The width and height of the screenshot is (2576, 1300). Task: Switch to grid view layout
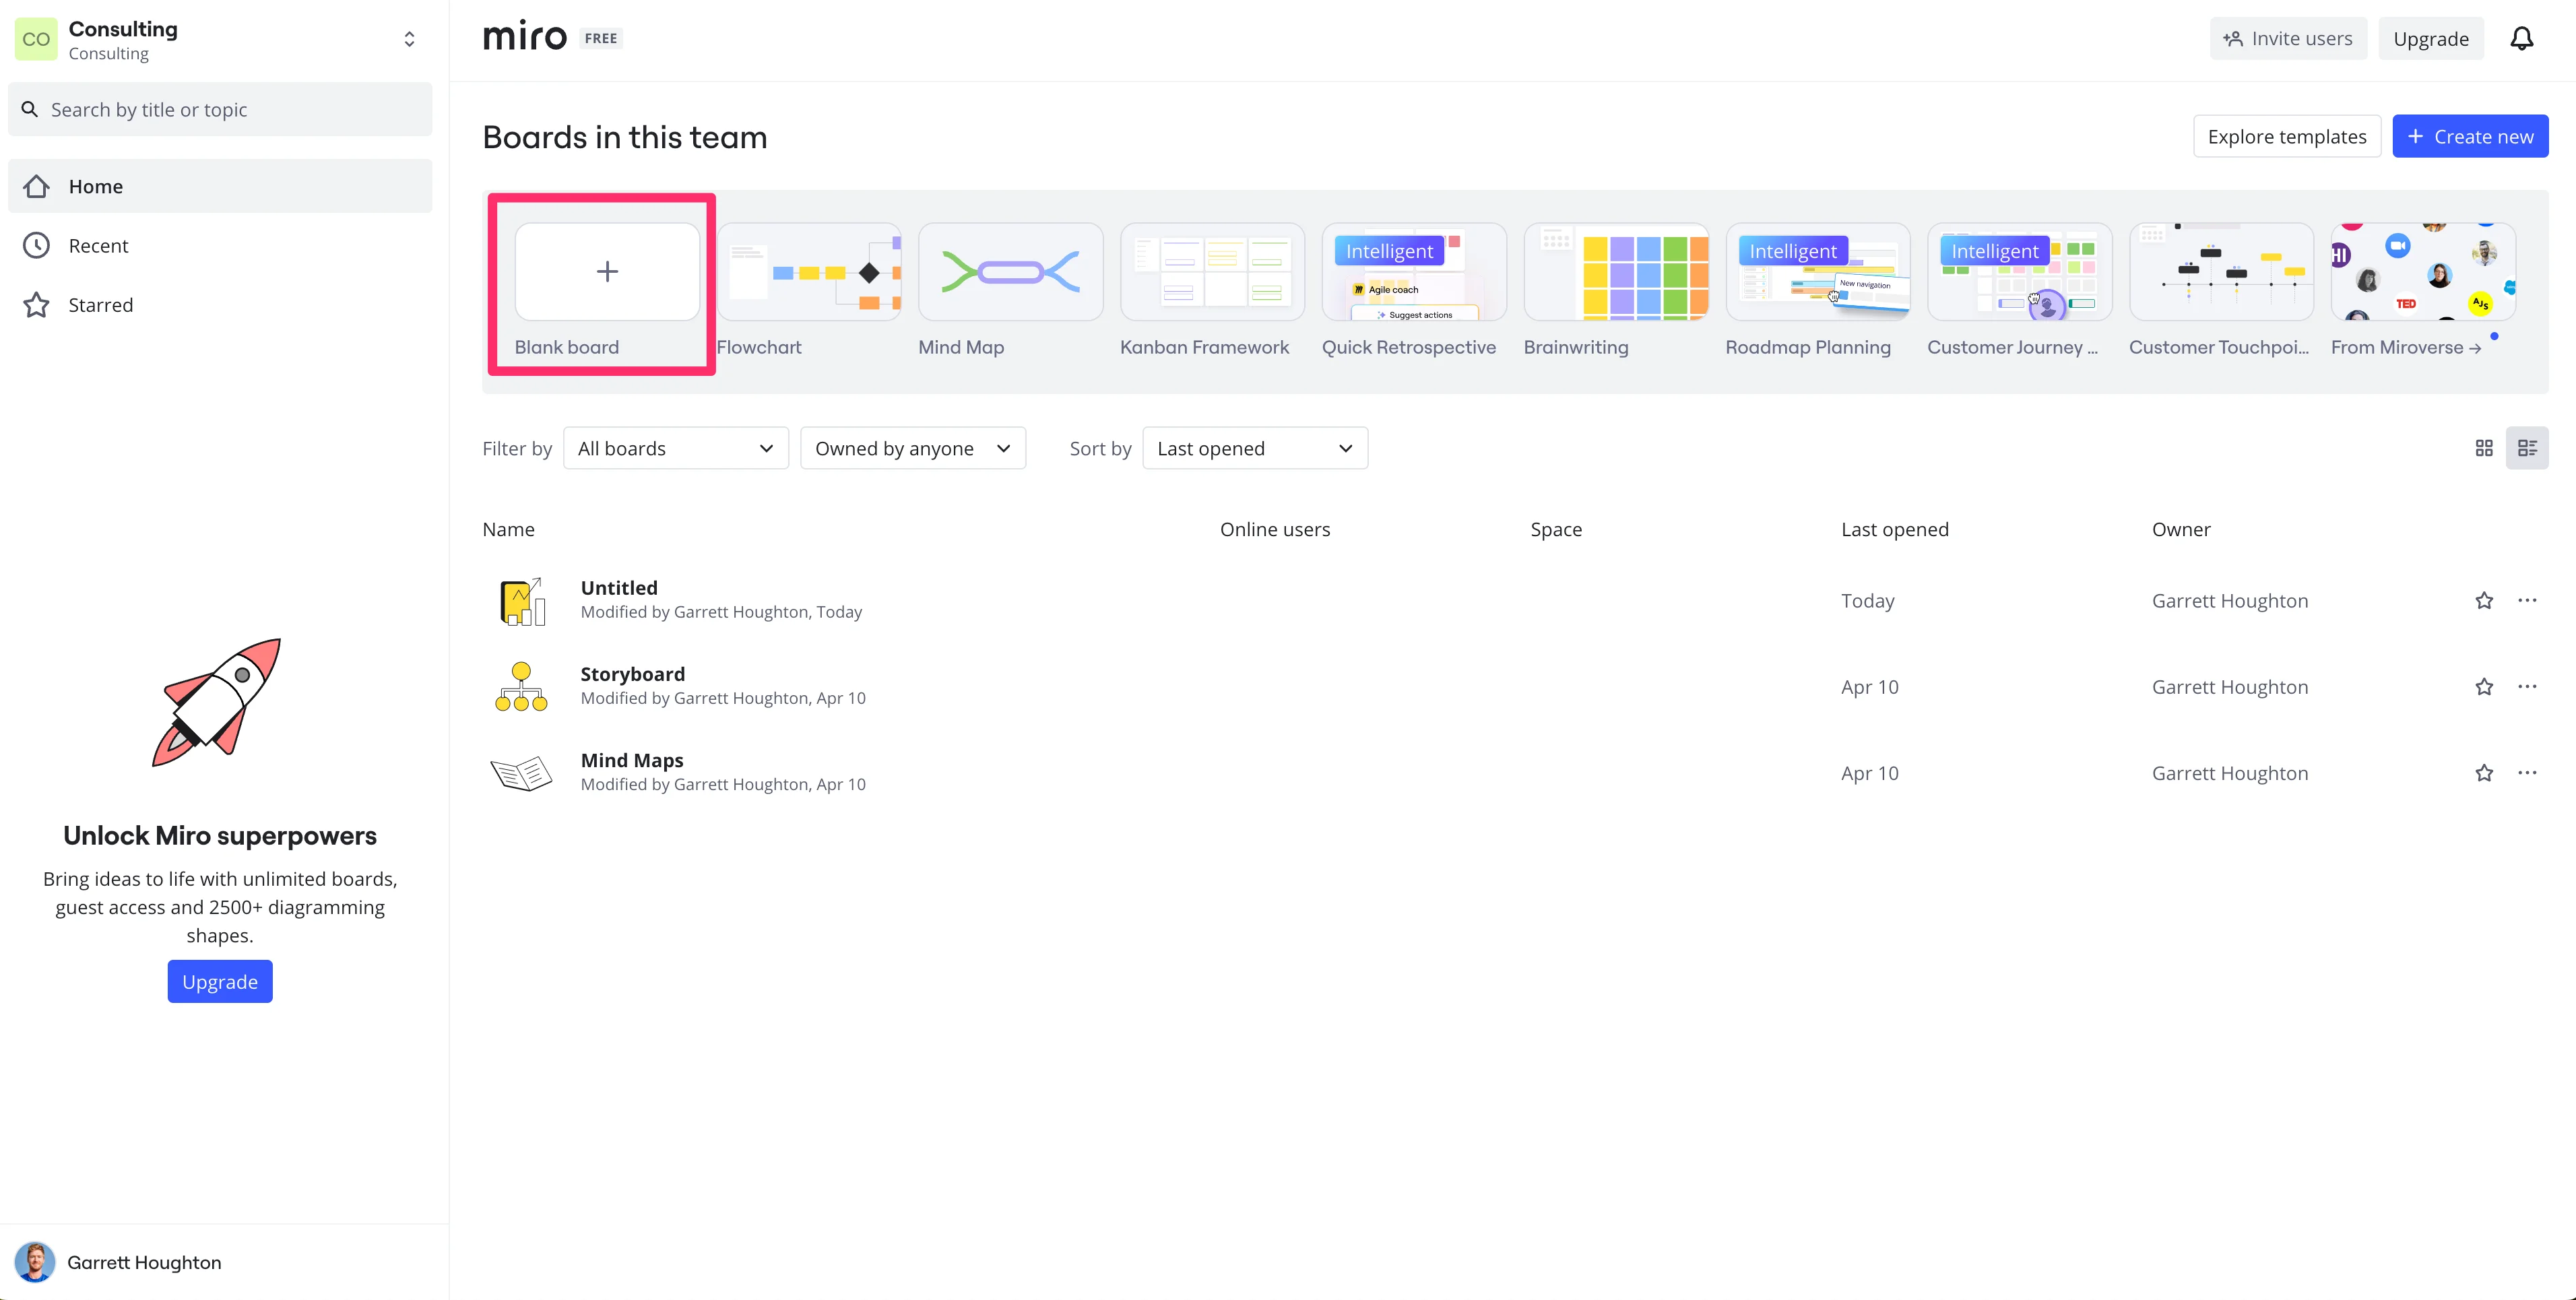(x=2484, y=448)
